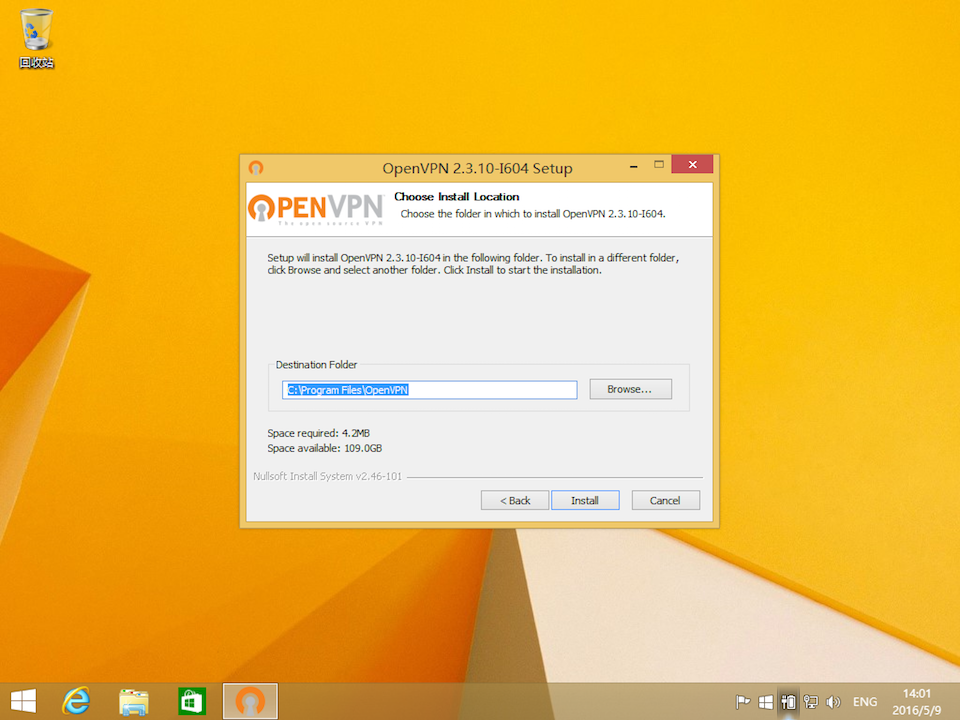Focus the Destination Folder path field
Image resolution: width=960 pixels, height=720 pixels.
(429, 390)
